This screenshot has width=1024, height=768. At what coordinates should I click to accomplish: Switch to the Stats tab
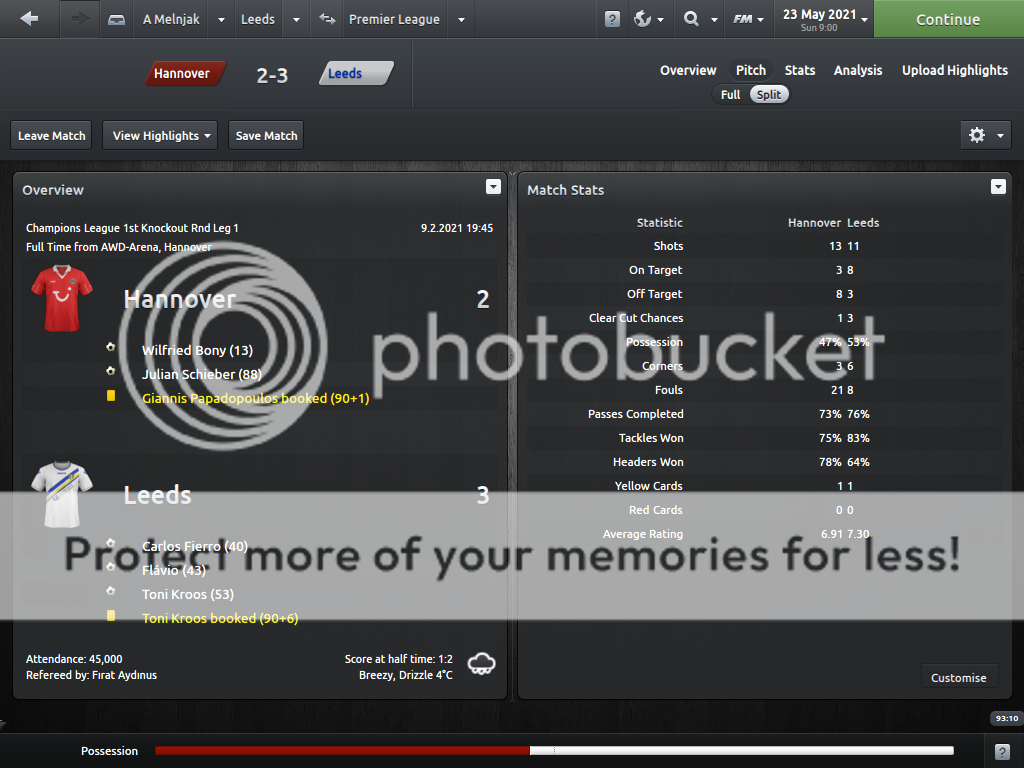[x=799, y=70]
